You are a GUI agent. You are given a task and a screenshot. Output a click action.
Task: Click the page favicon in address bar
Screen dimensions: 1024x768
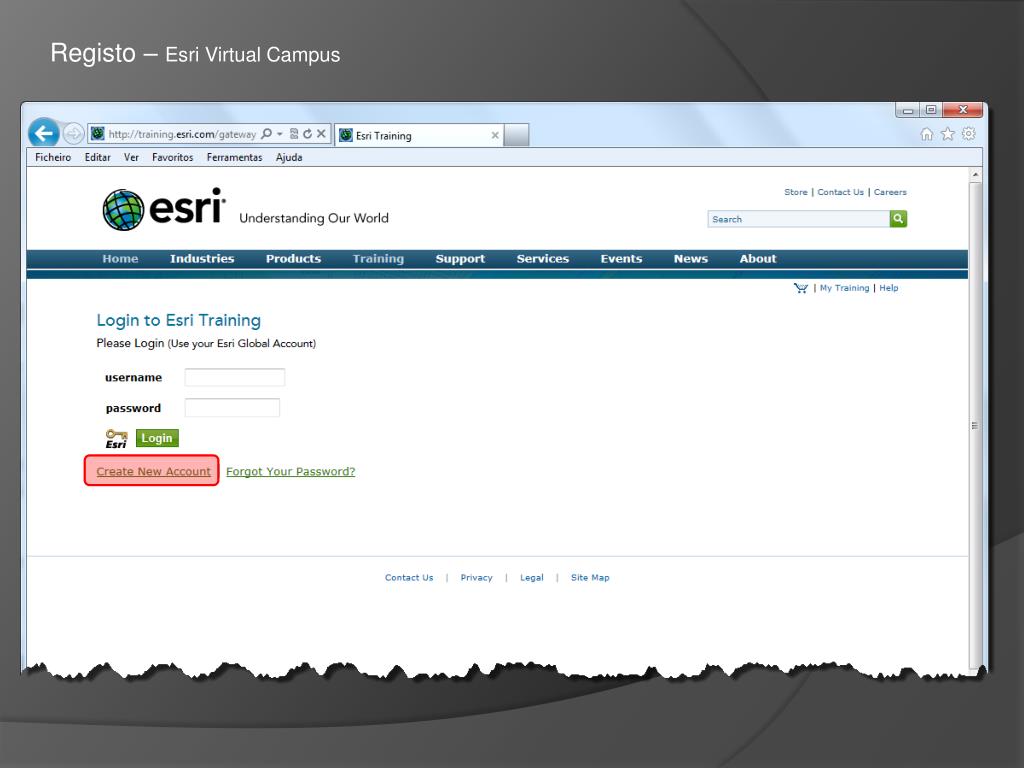tap(97, 134)
